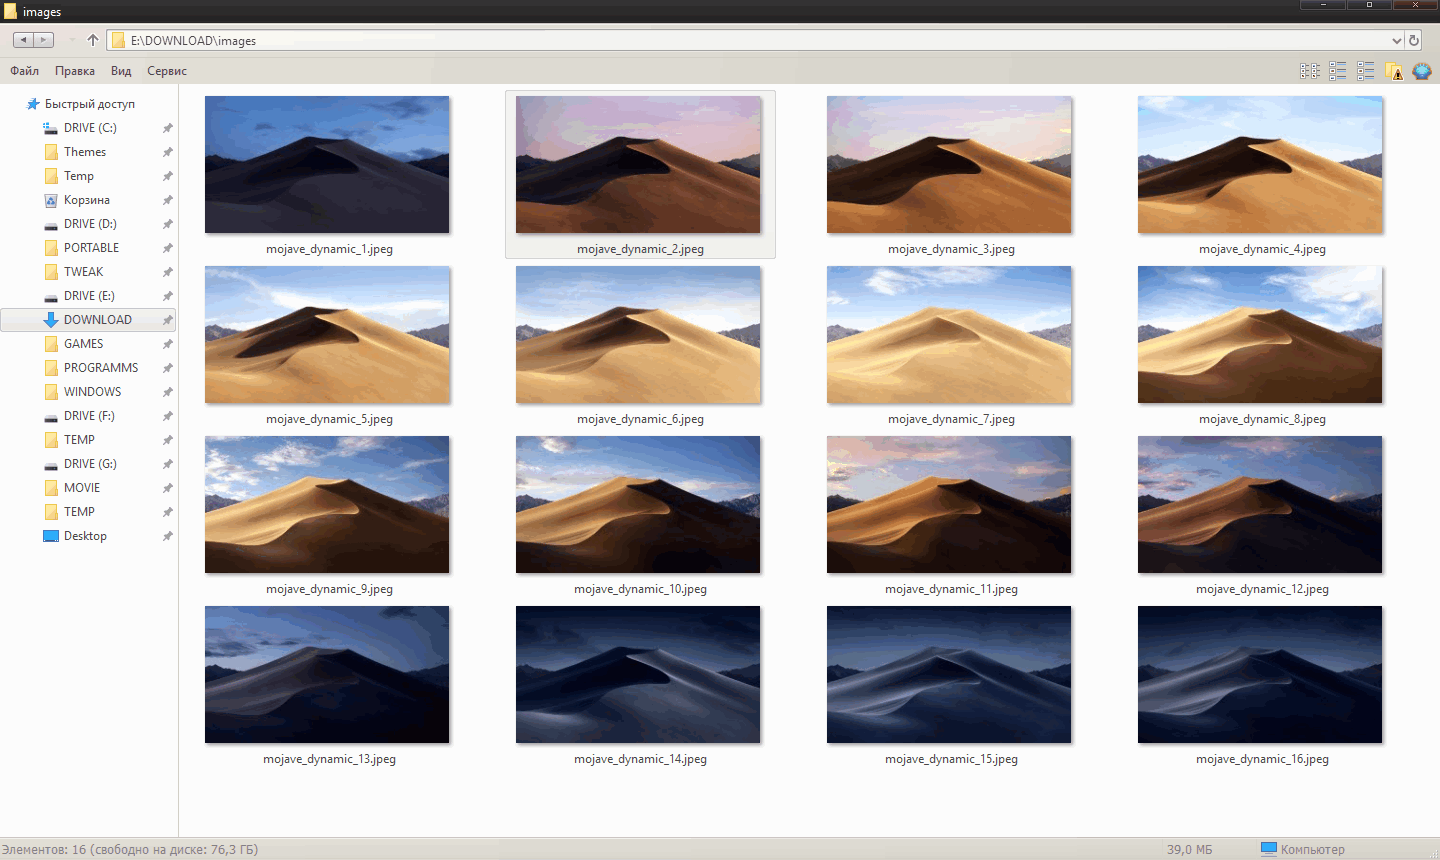This screenshot has height=860, width=1440.
Task: Open the address bar history dropdown
Action: 1397,40
